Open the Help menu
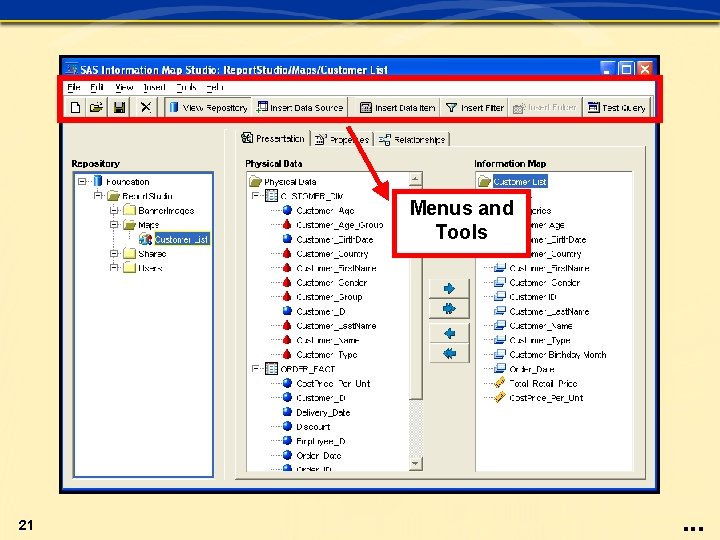This screenshot has height=540, width=720. [x=214, y=87]
